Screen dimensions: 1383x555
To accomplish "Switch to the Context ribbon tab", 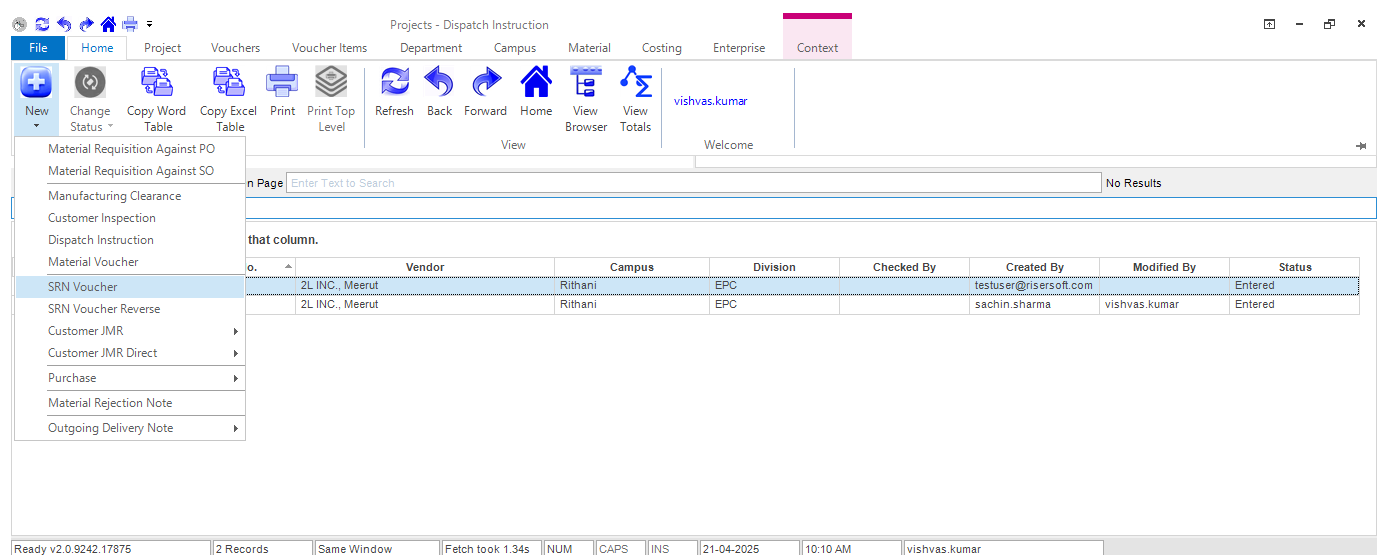I will [x=817, y=48].
